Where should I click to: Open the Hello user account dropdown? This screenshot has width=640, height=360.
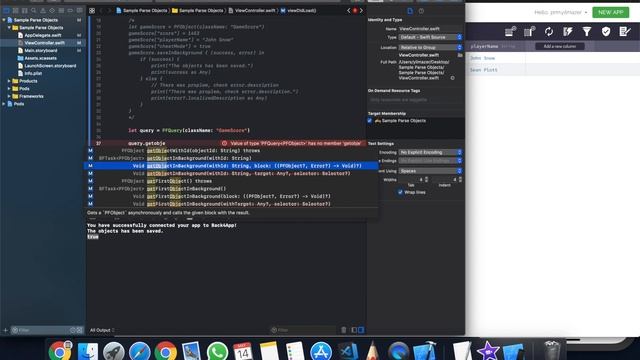[x=561, y=12]
